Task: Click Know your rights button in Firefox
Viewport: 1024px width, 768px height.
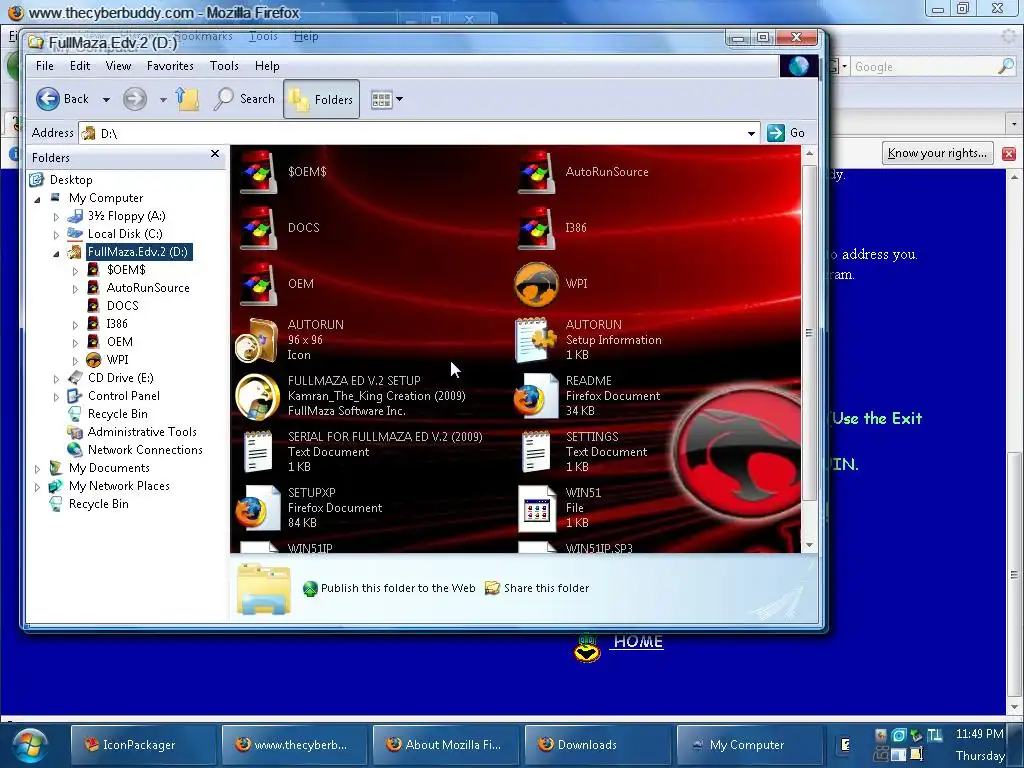Action: [x=937, y=153]
